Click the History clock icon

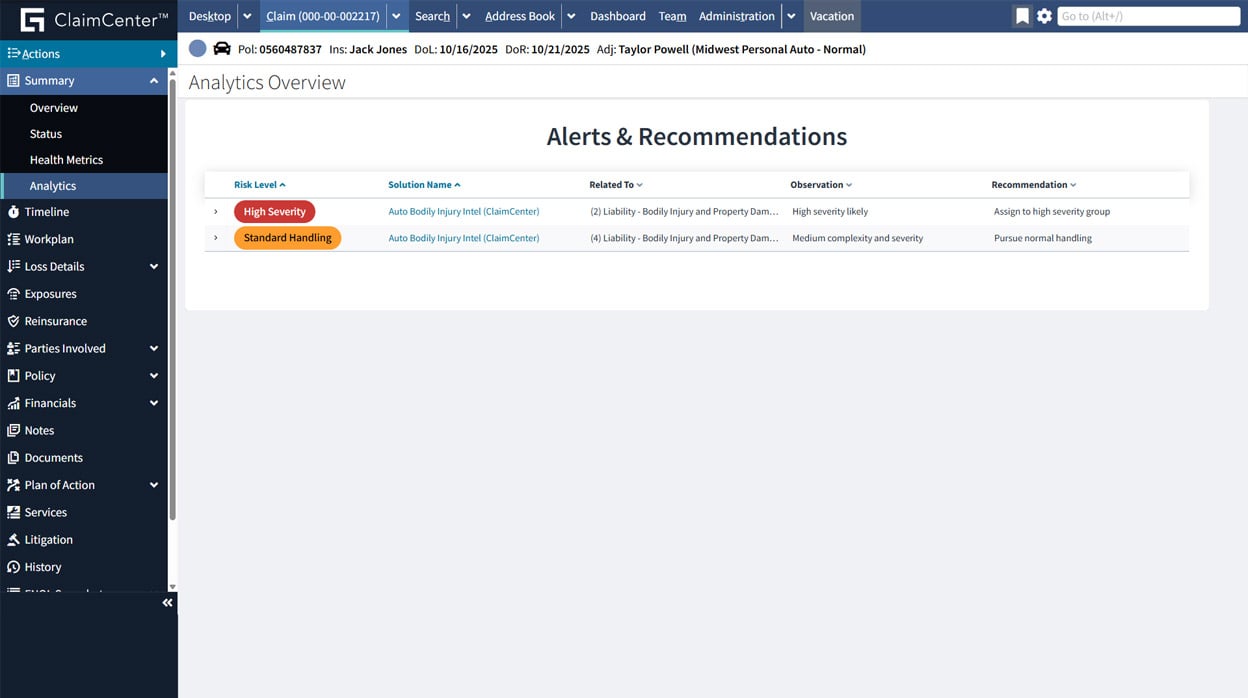[13, 567]
